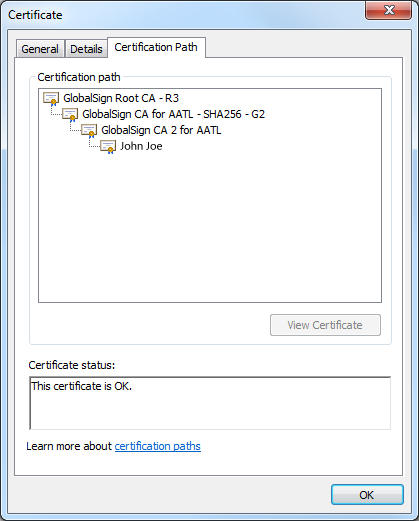The height and width of the screenshot is (521, 419).
Task: Select the GlobalSign CA 2 for AATL node
Action: 161,130
